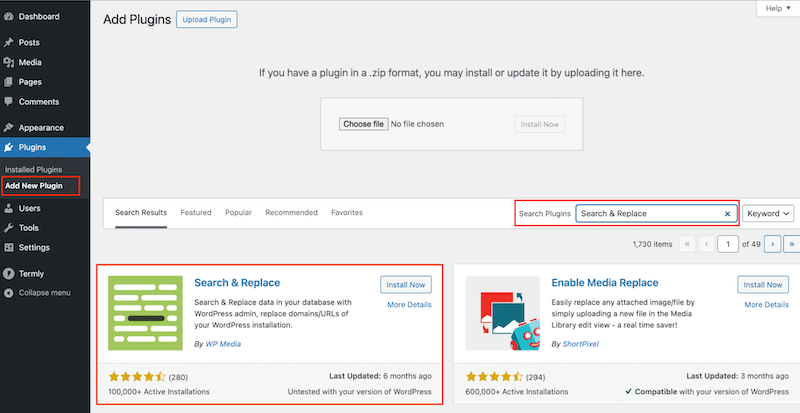Screen dimensions: 800x413
Task: Click the Comments speech bubble icon
Action: (x=8, y=102)
